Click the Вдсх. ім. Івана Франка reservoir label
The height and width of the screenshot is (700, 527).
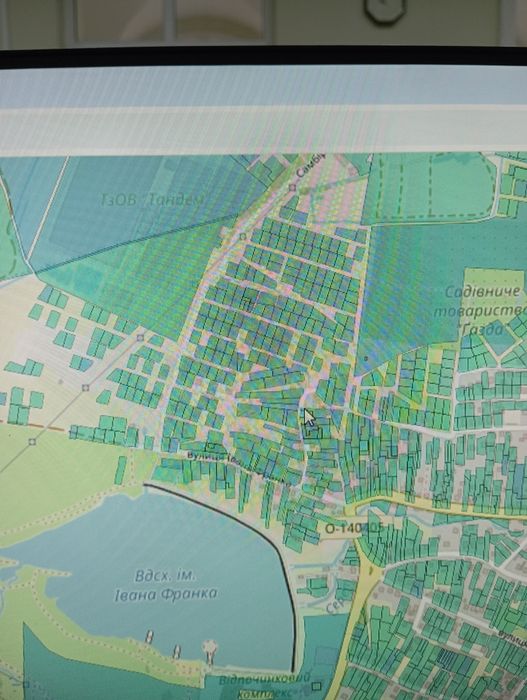point(166,585)
